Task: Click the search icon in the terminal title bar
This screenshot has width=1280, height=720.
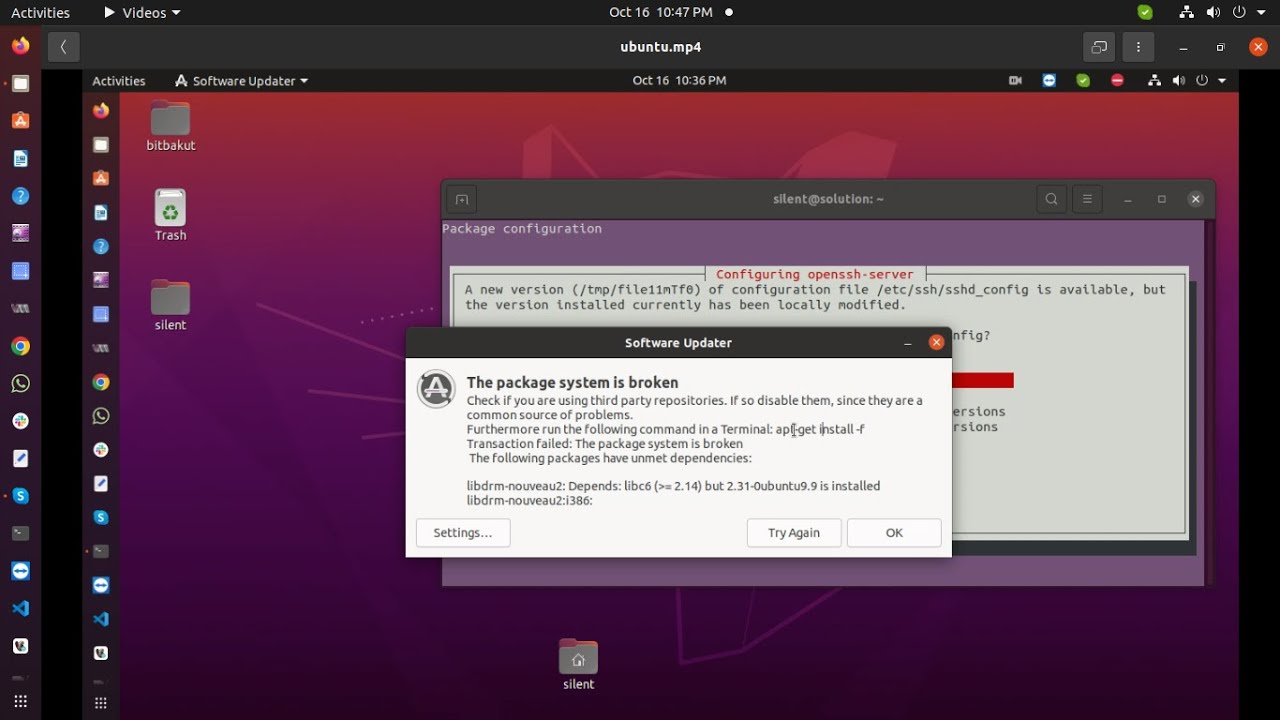Action: click(x=1051, y=199)
